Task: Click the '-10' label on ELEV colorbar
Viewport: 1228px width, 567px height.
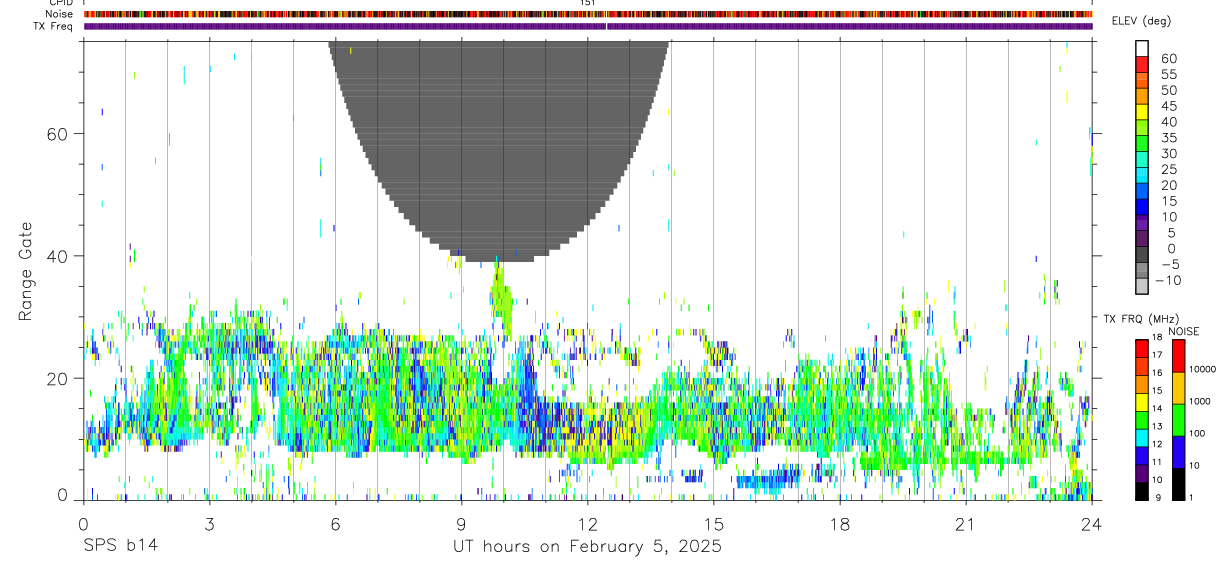Action: (1166, 281)
